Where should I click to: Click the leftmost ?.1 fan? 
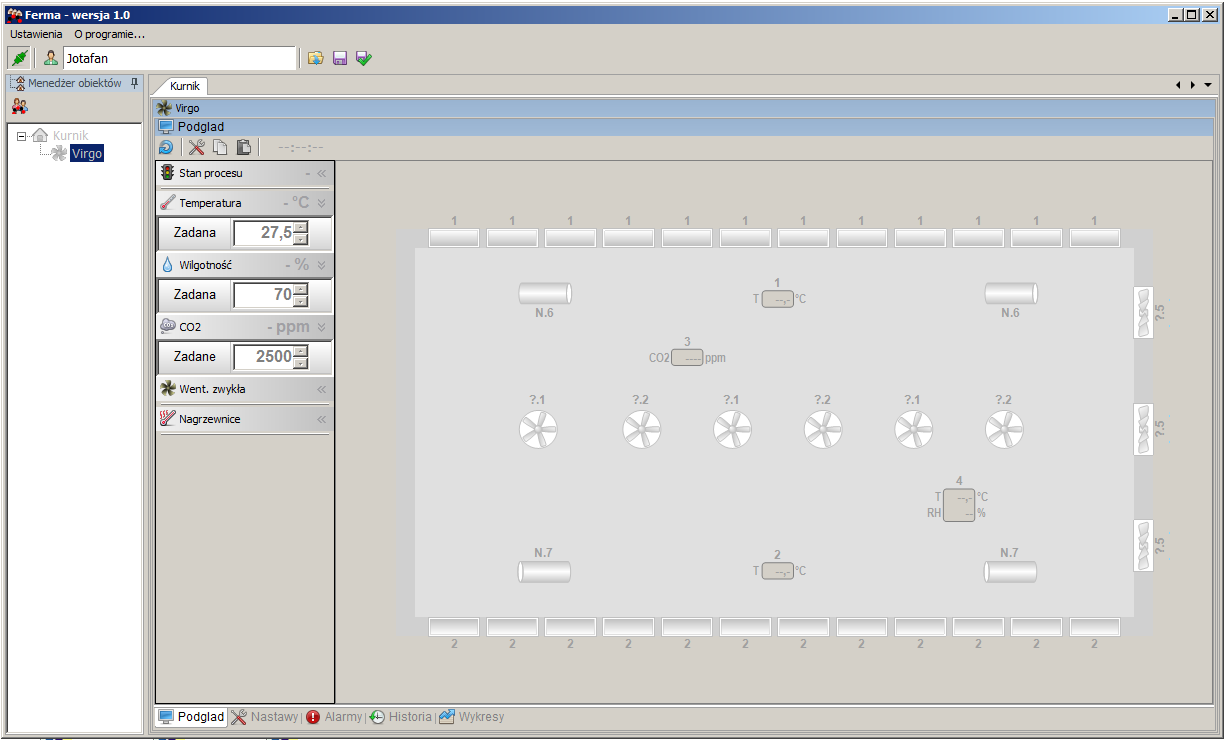[x=538, y=430]
